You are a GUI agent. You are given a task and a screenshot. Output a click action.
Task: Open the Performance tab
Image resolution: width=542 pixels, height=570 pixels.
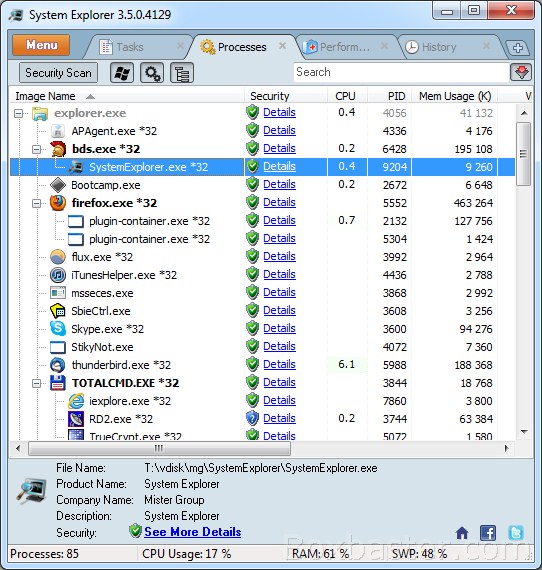coord(345,47)
